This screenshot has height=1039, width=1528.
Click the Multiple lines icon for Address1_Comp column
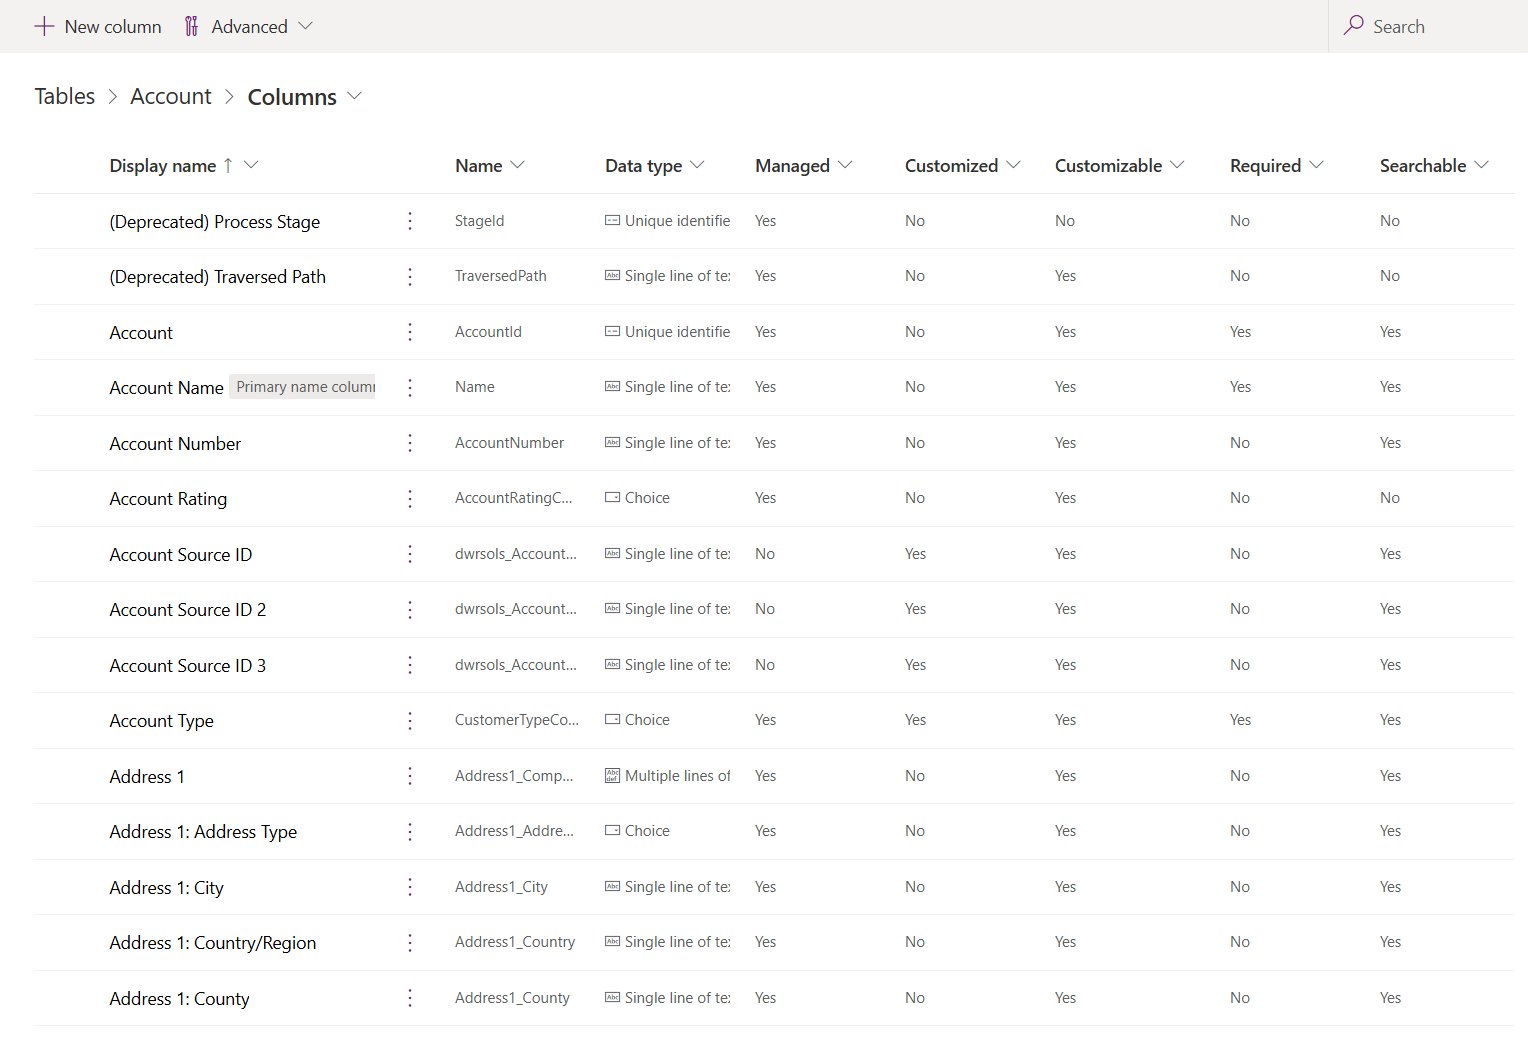pos(613,775)
